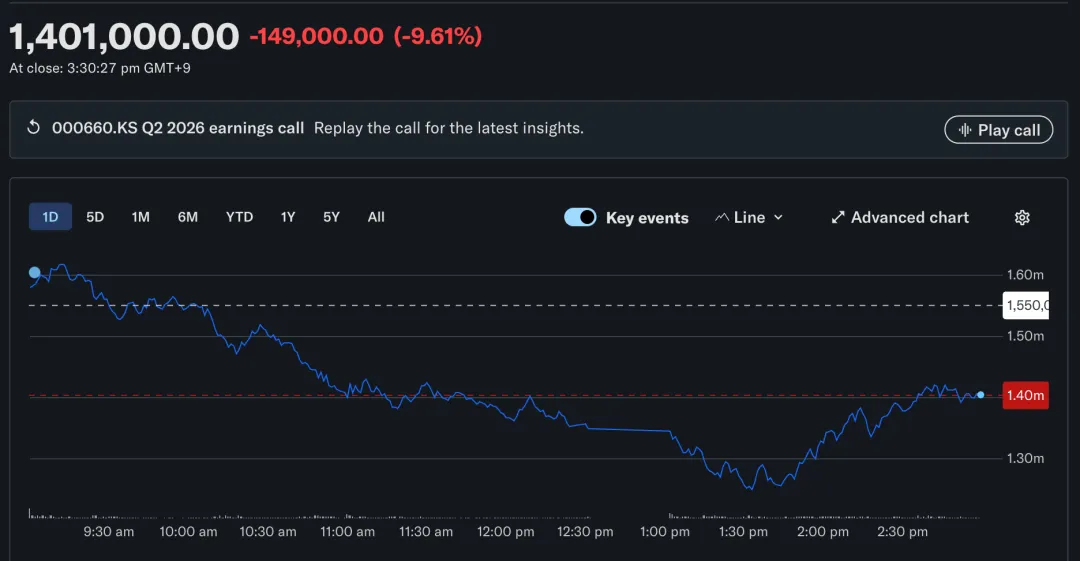Click the 1.60m axis label
The width and height of the screenshot is (1080, 561).
click(x=1025, y=275)
